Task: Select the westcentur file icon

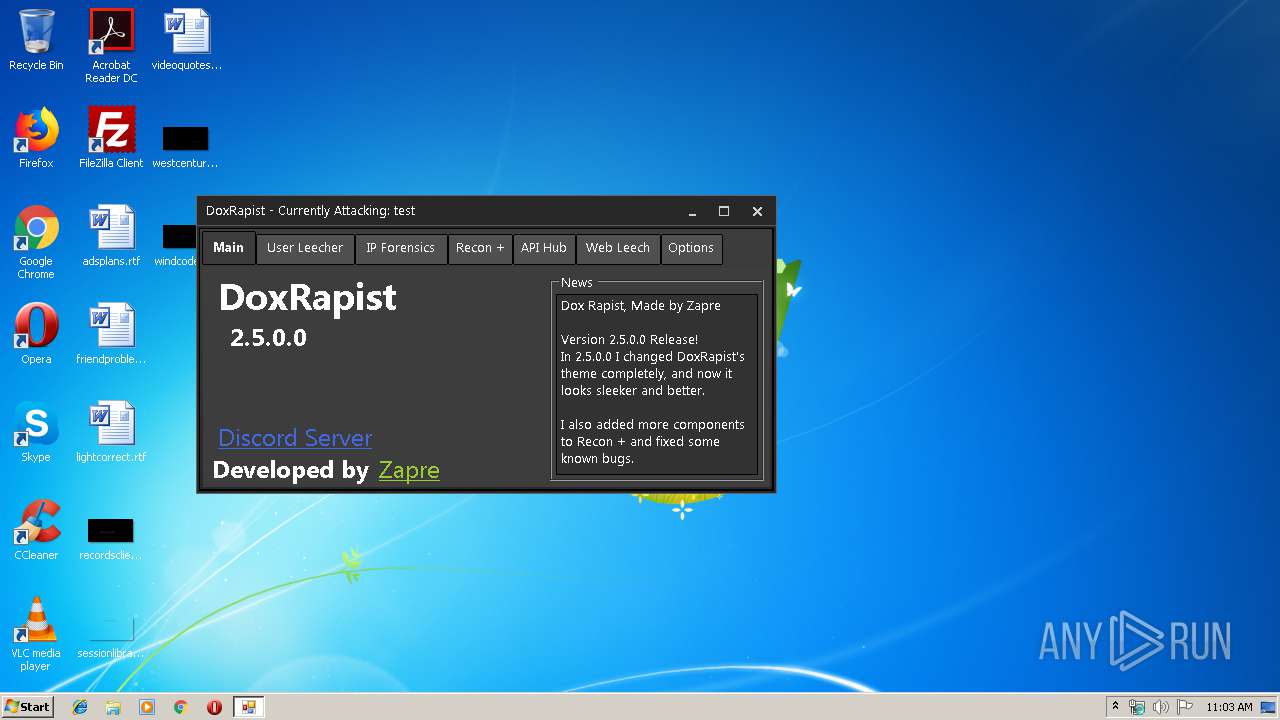Action: click(x=185, y=146)
